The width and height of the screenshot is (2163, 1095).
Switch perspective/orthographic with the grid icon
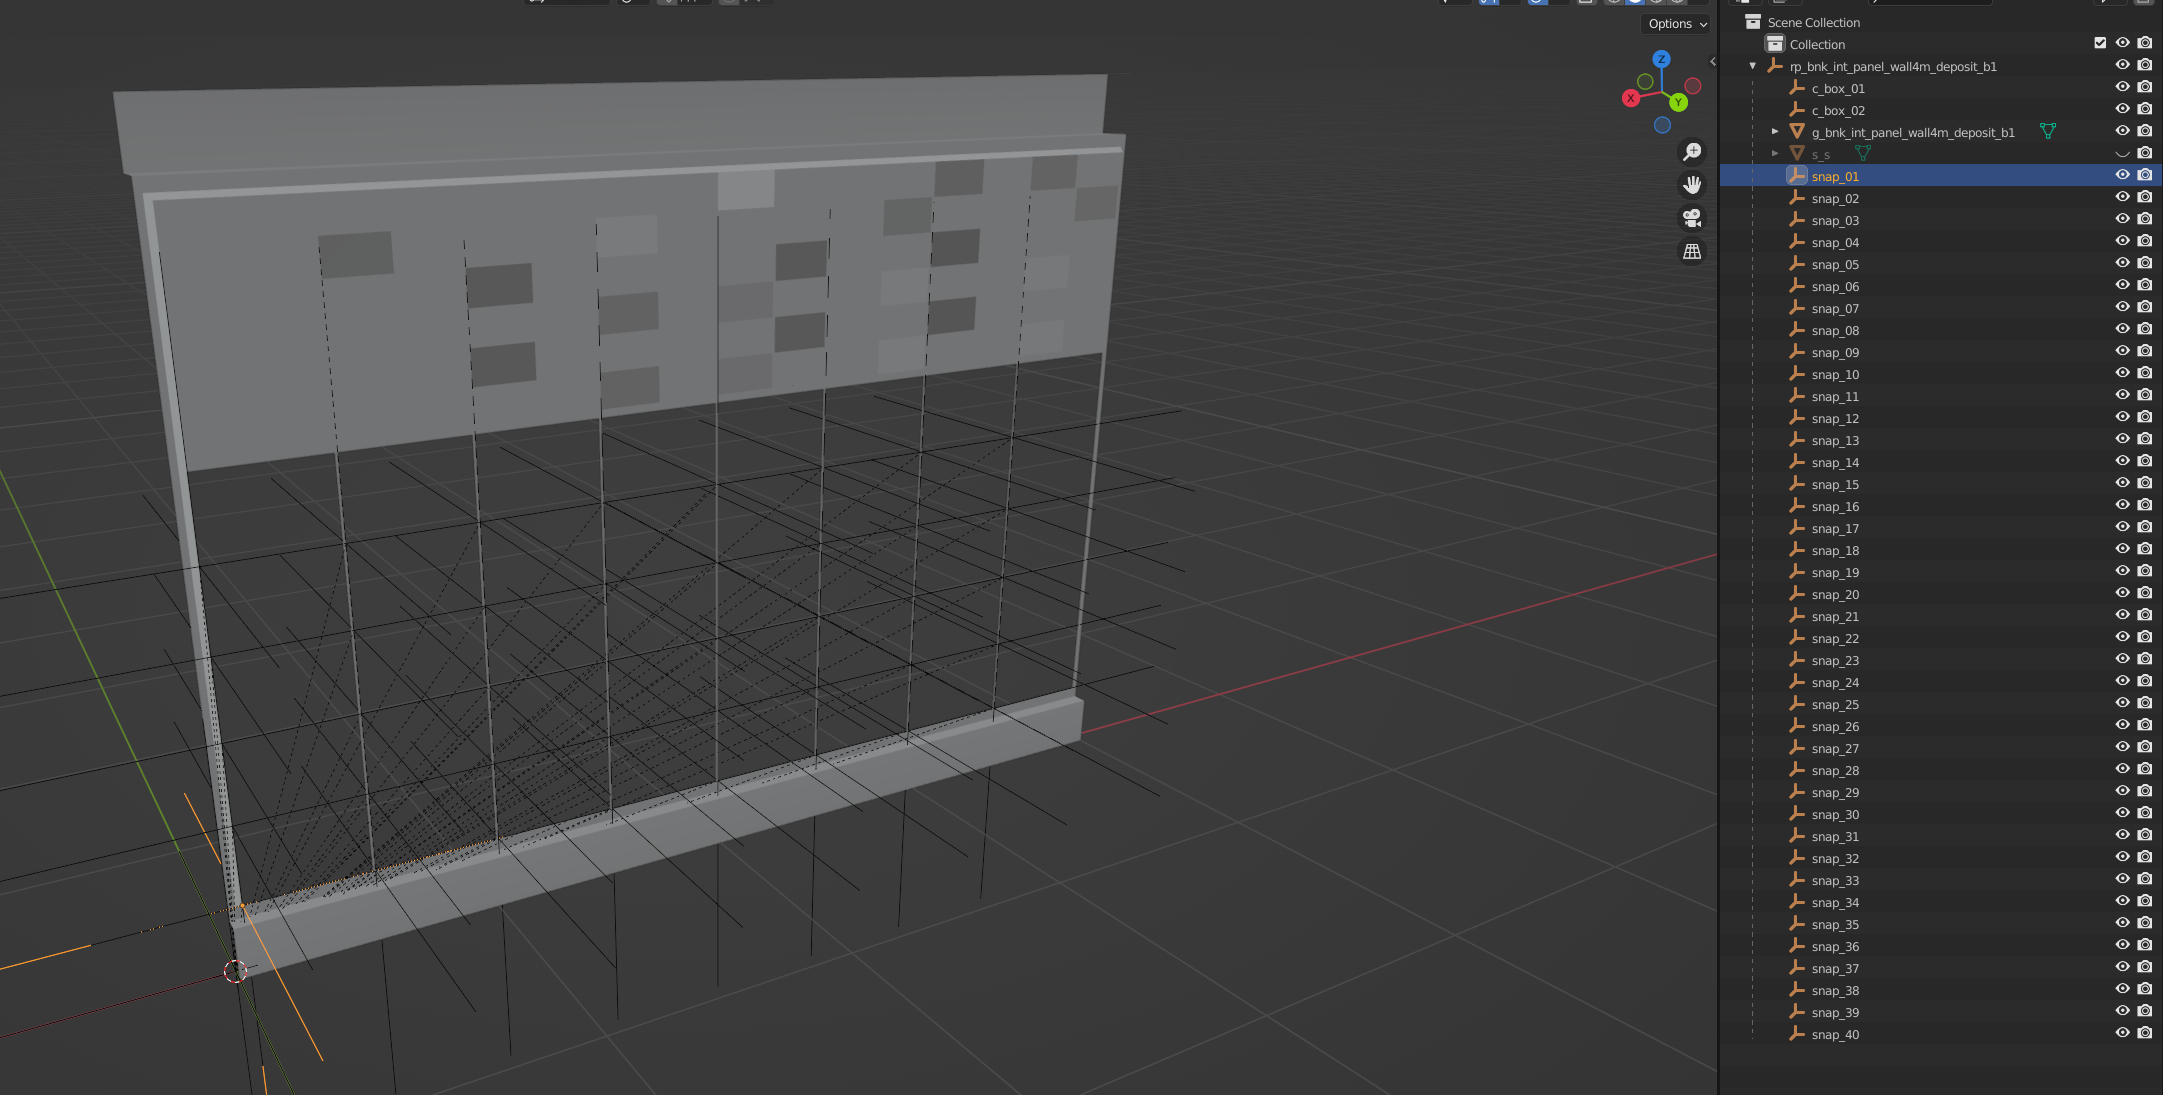[x=1692, y=252]
